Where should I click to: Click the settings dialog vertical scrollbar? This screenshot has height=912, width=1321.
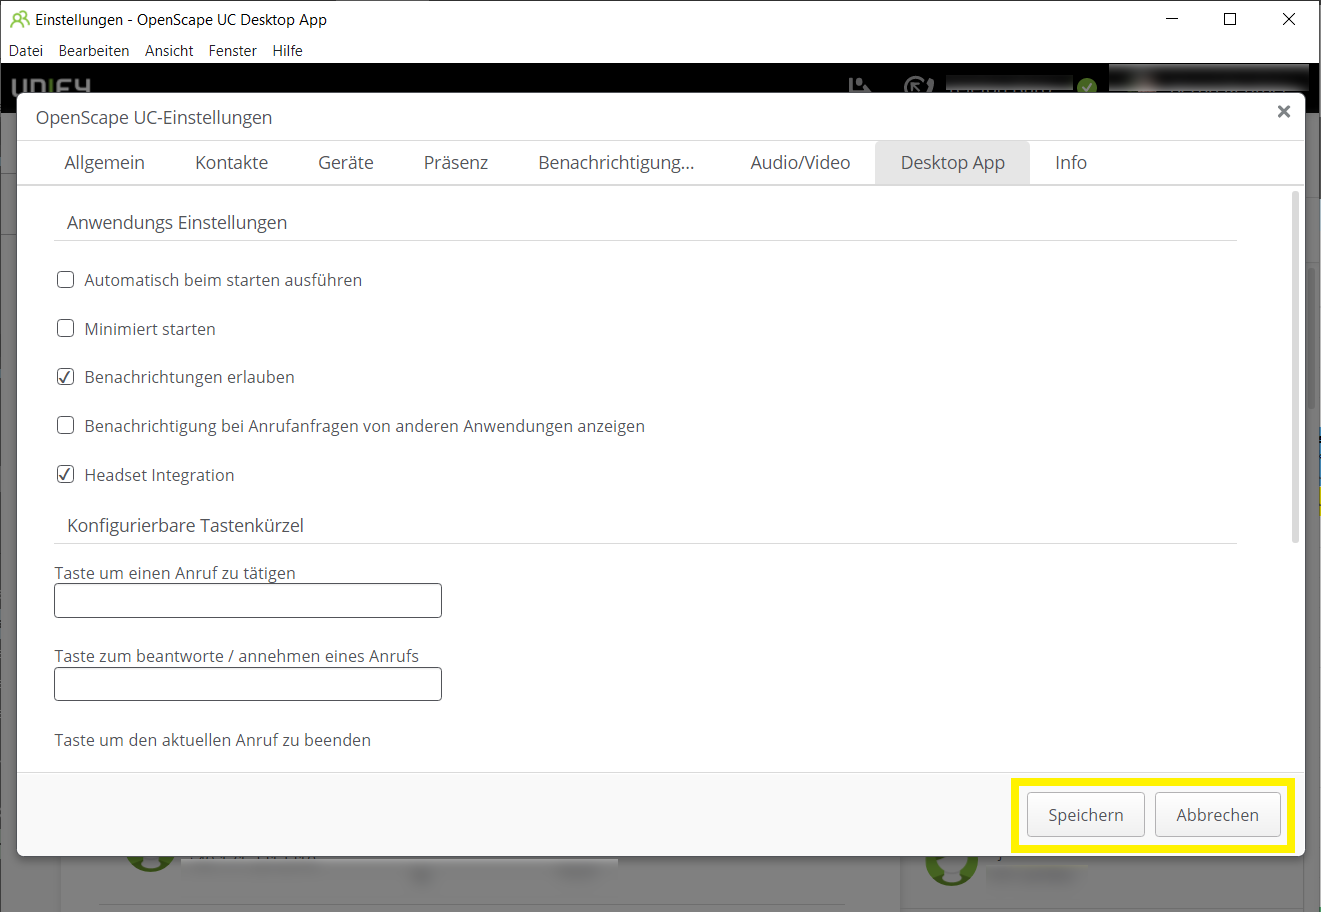point(1296,367)
